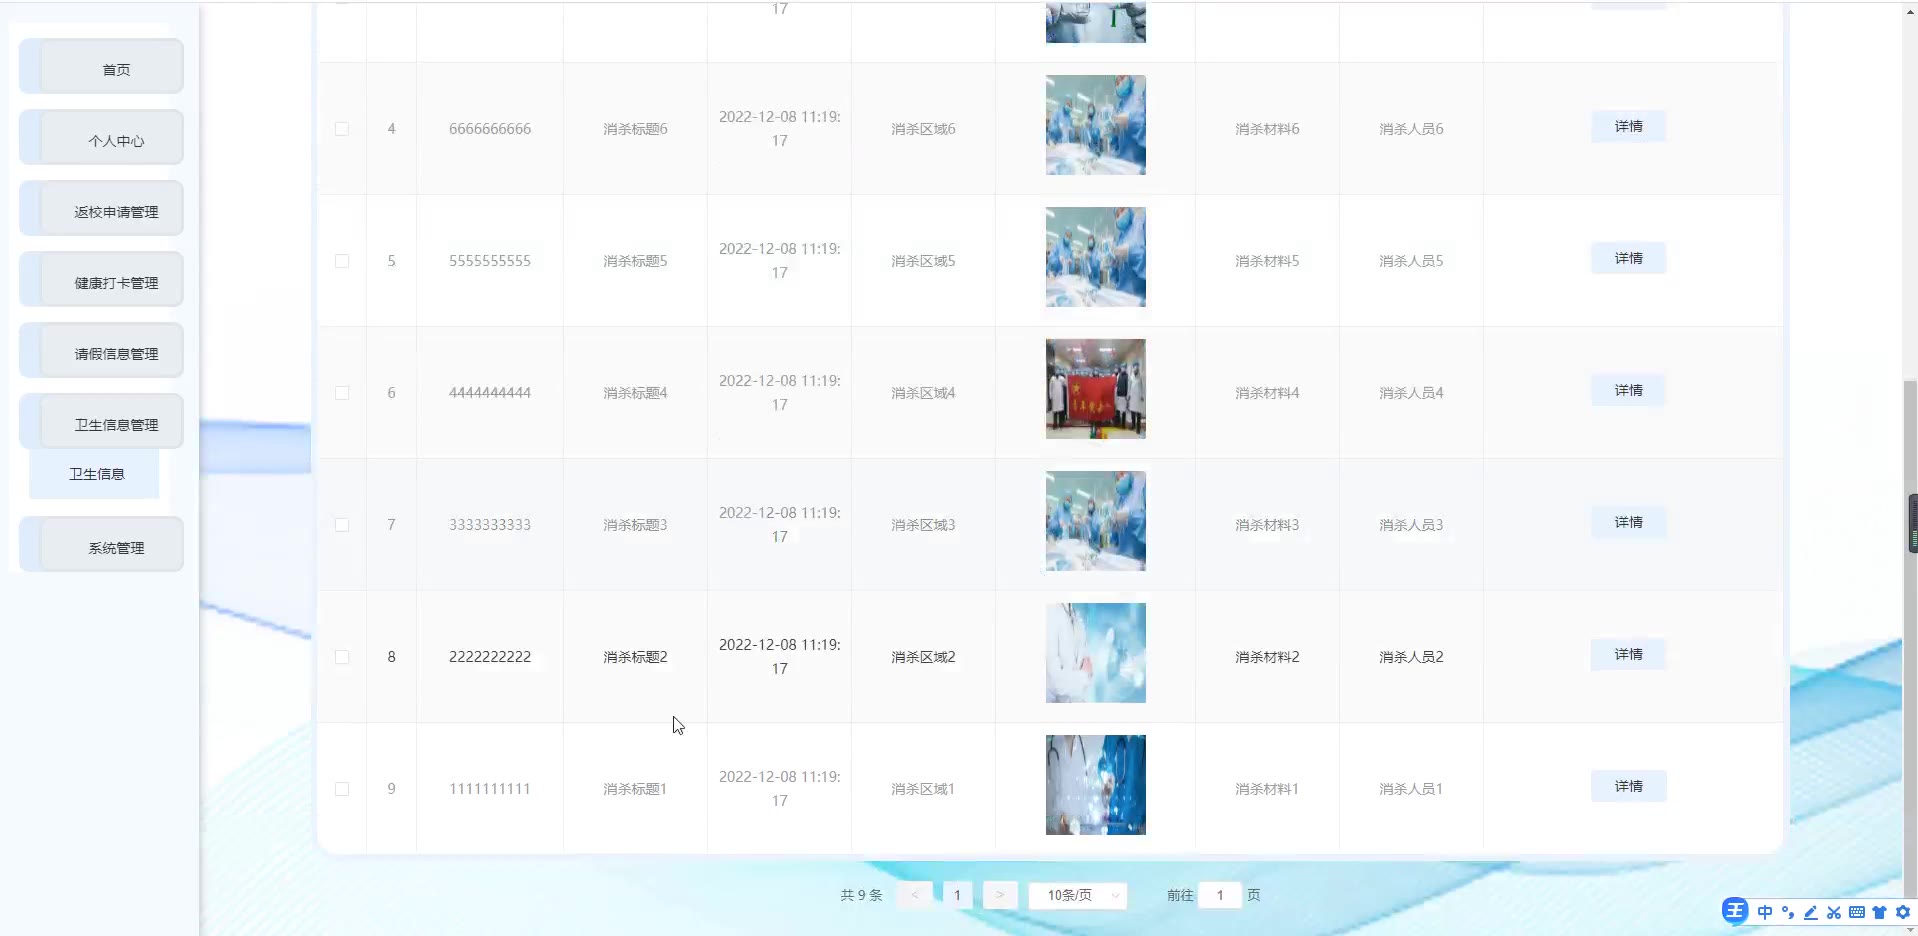The height and width of the screenshot is (936, 1918).
Task: Click the IME scissors screenshot icon
Action: coord(1834,912)
